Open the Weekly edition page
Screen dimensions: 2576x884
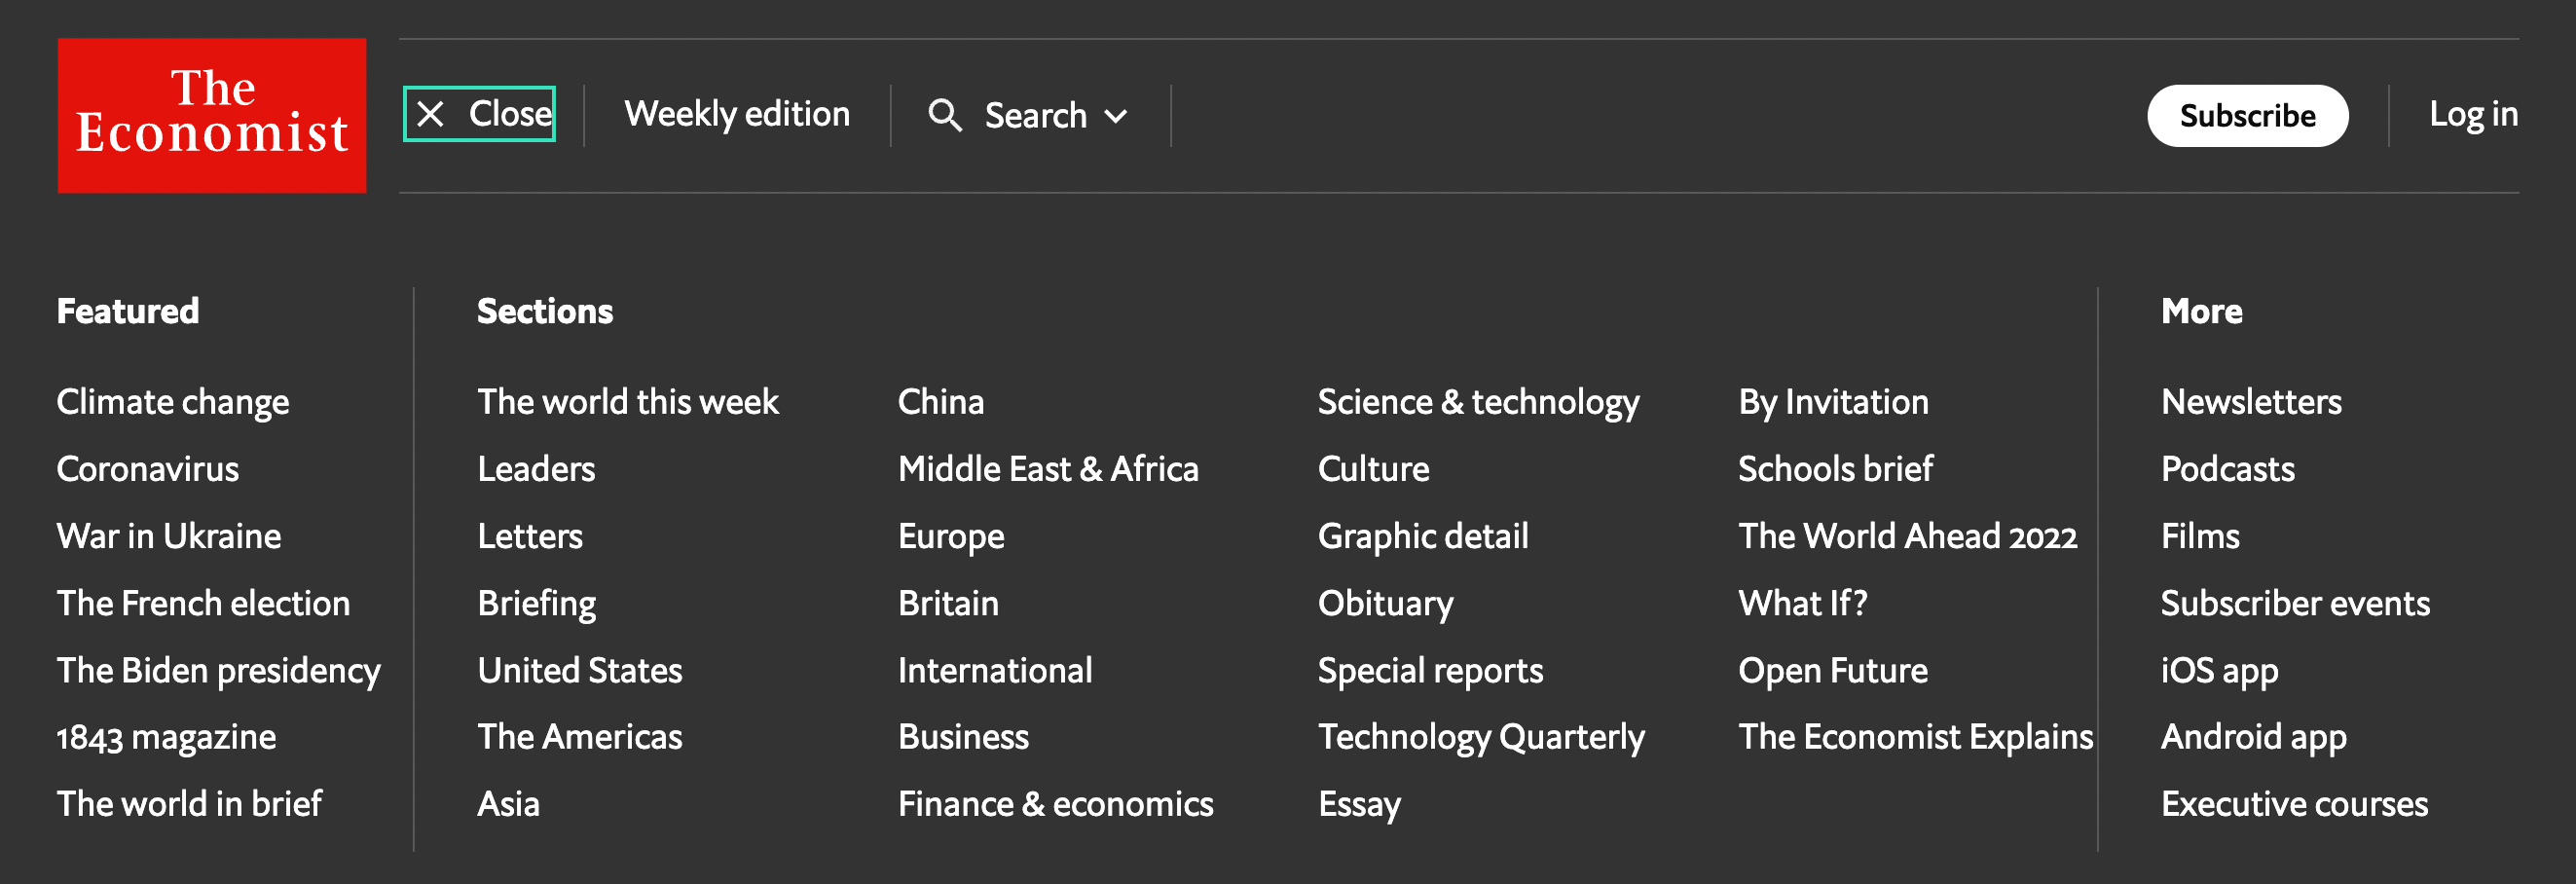click(737, 114)
